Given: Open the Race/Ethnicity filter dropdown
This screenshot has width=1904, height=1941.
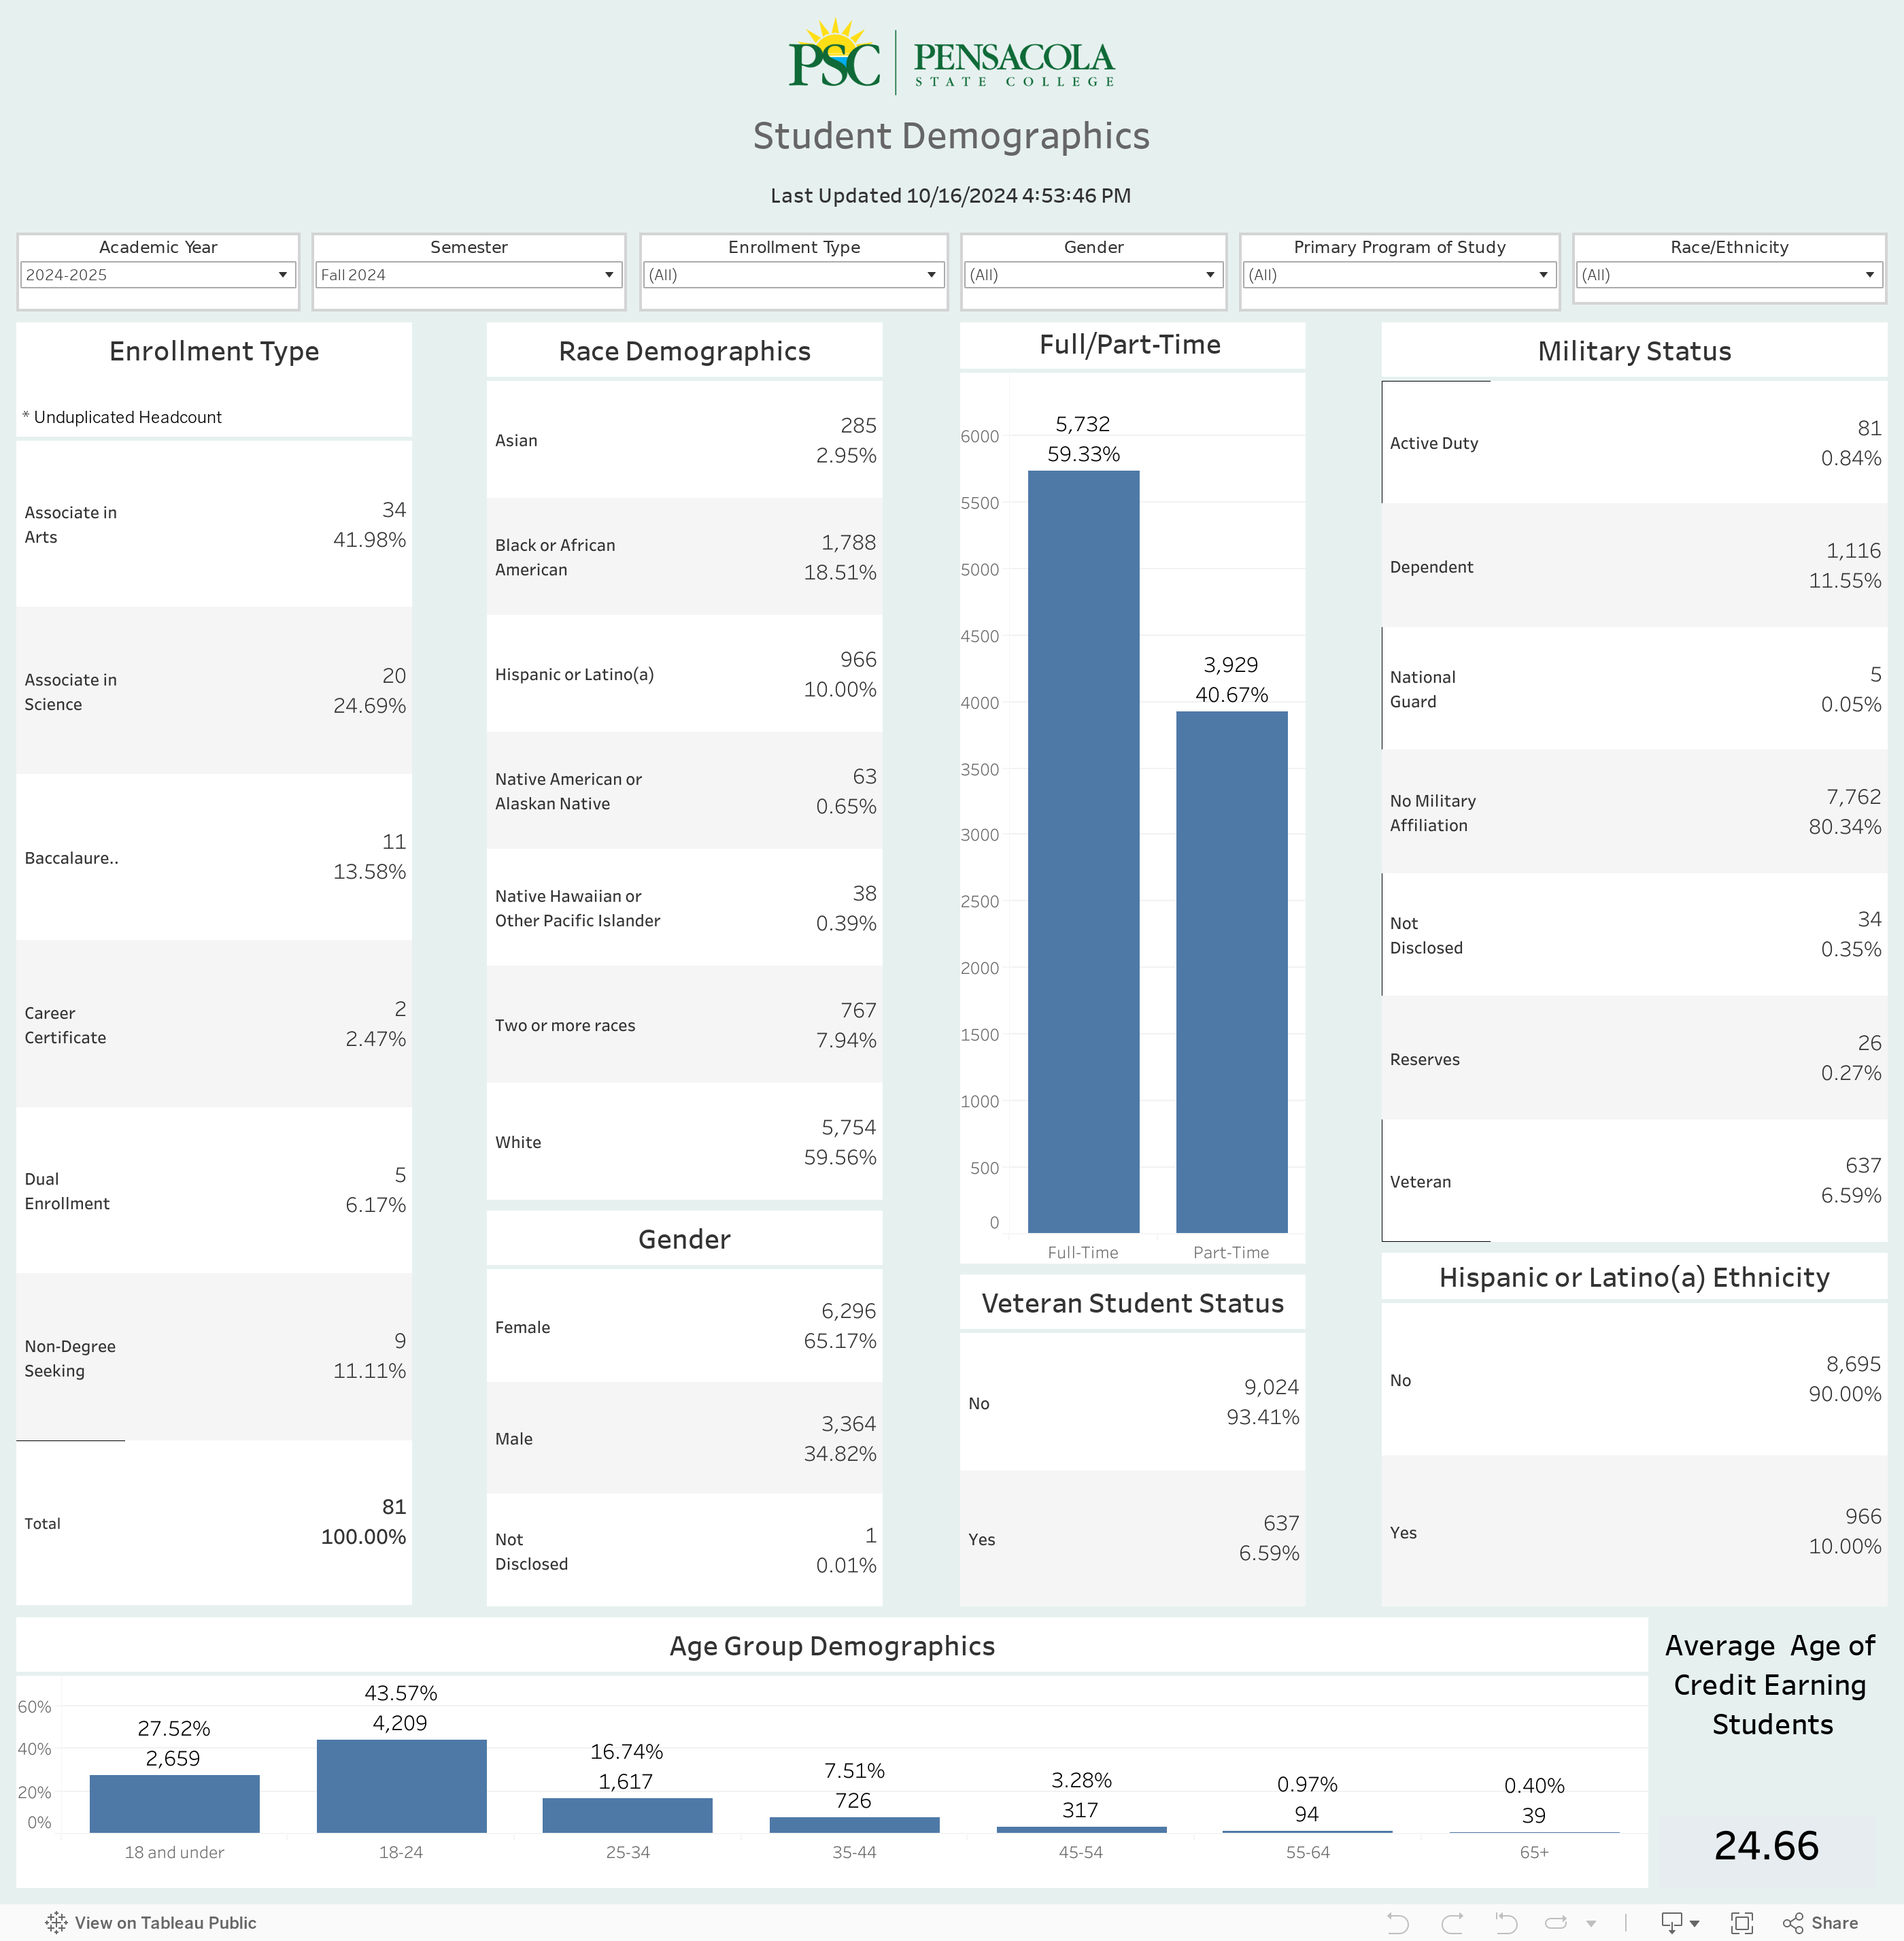Looking at the screenshot, I should 1730,274.
